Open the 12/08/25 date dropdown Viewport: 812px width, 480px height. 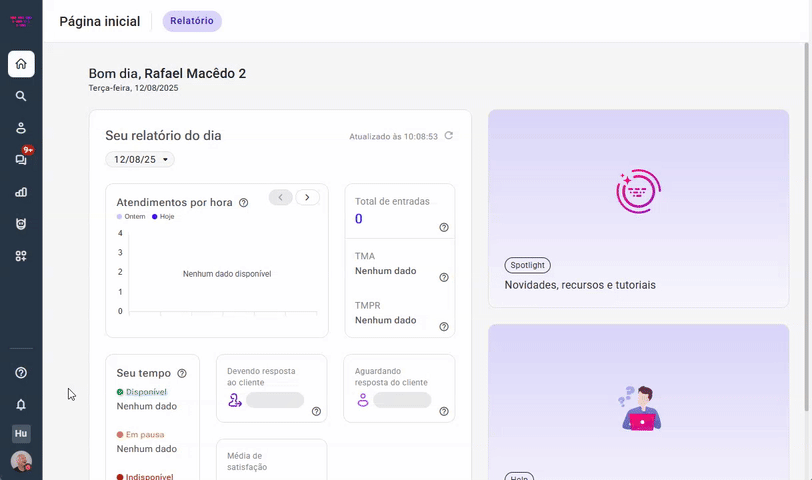[140, 159]
